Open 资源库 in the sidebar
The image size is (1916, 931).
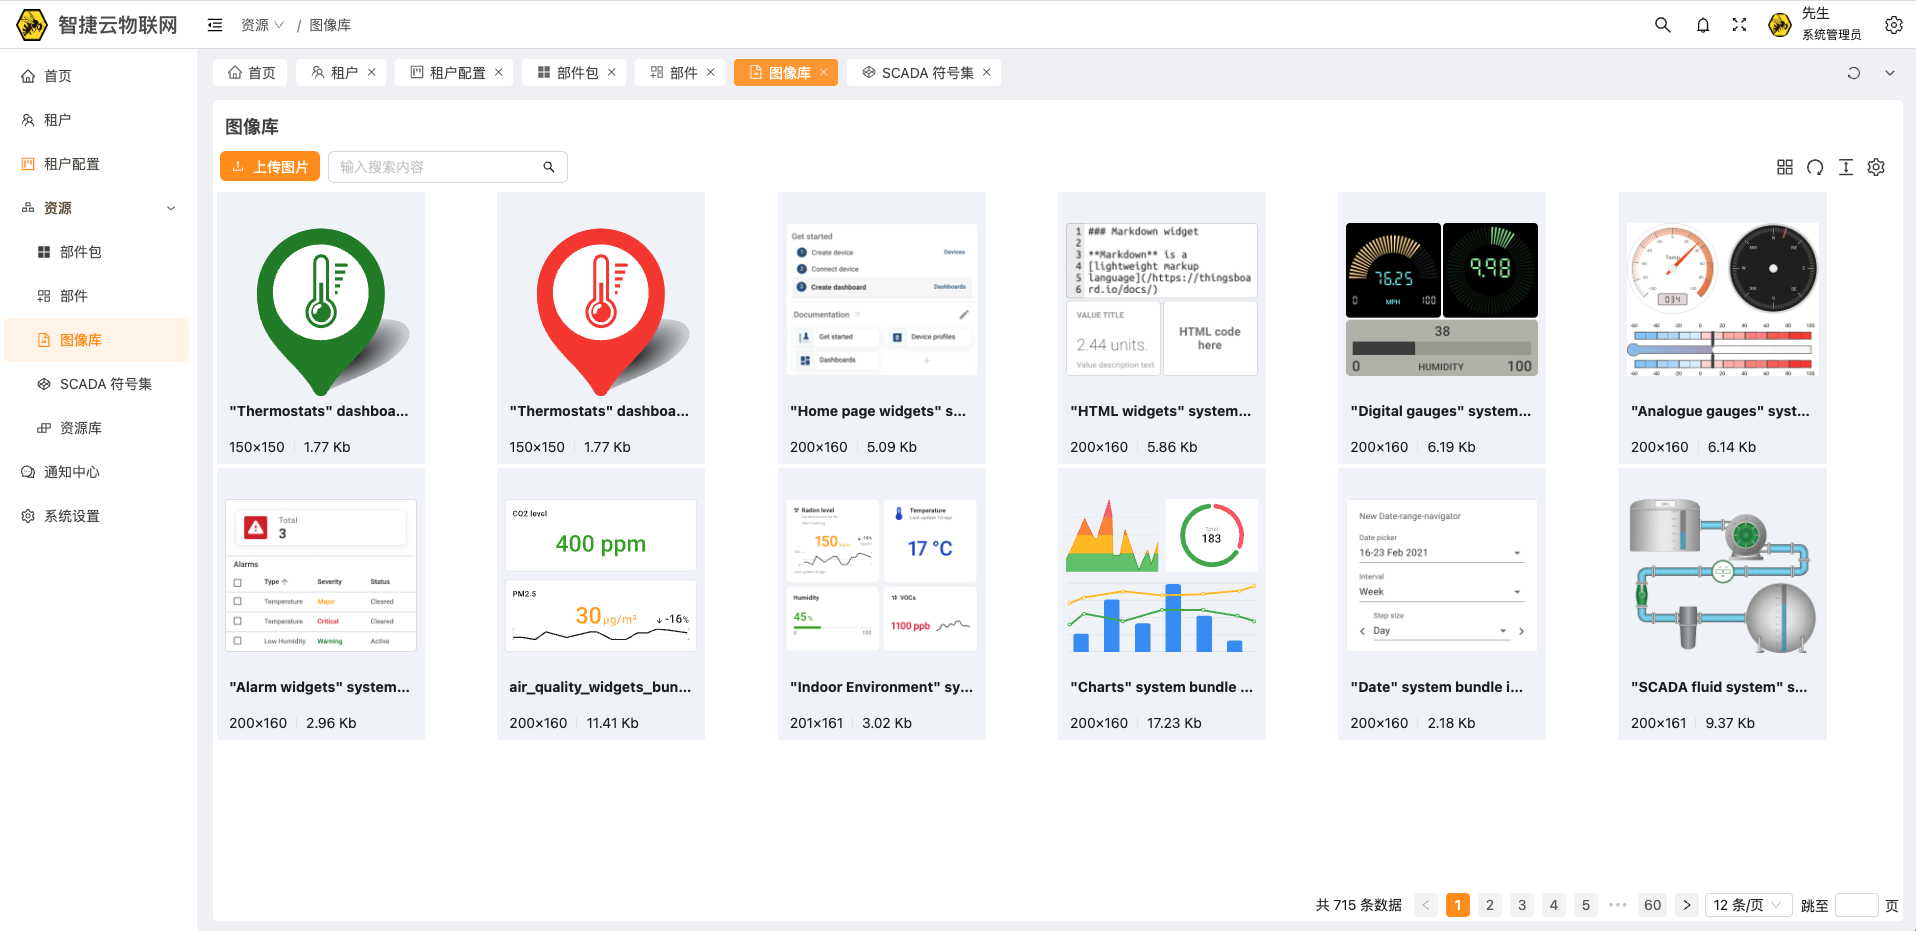tap(97, 428)
